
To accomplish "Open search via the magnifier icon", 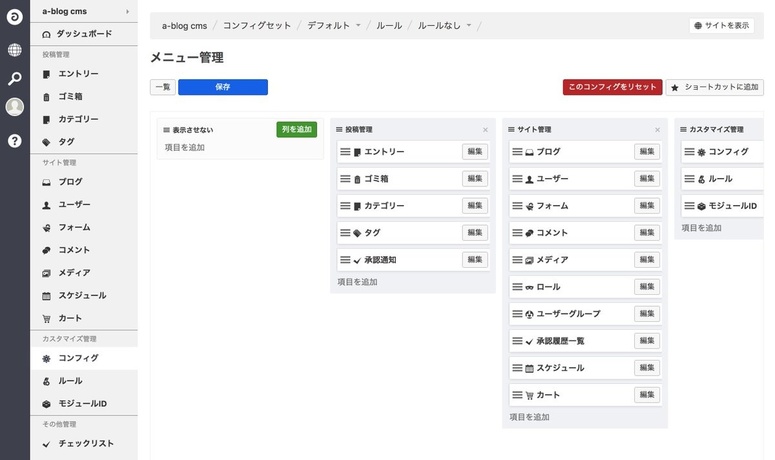I will 14,79.
